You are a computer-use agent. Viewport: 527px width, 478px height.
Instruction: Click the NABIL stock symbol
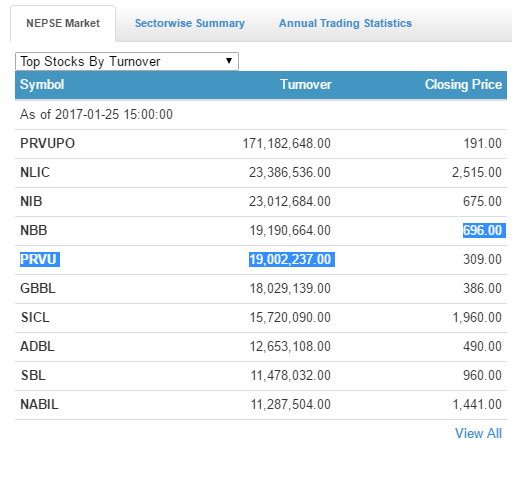pyautogui.click(x=39, y=404)
